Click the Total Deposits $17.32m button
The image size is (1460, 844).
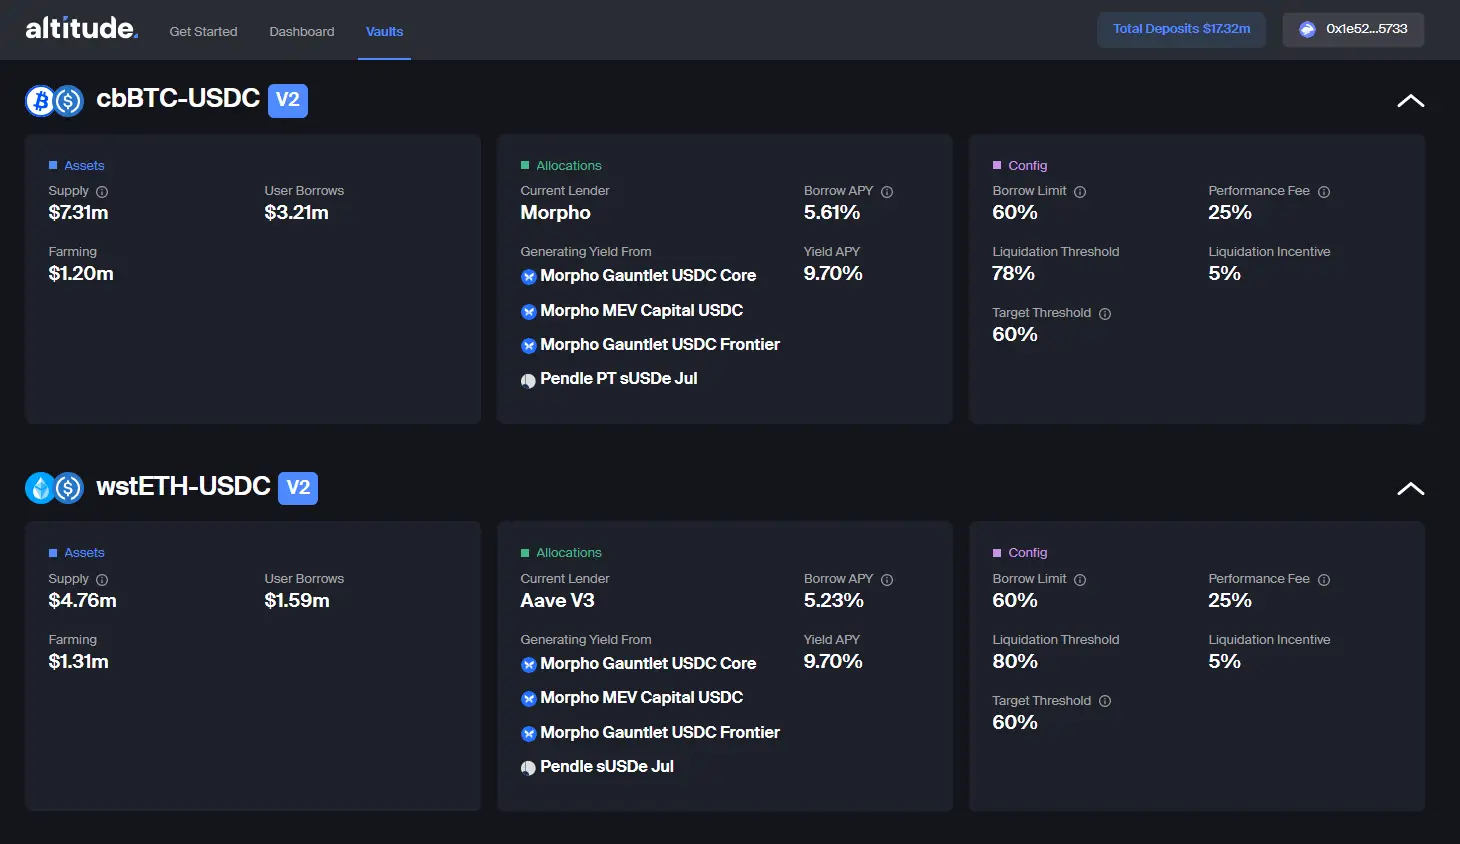pos(1181,29)
